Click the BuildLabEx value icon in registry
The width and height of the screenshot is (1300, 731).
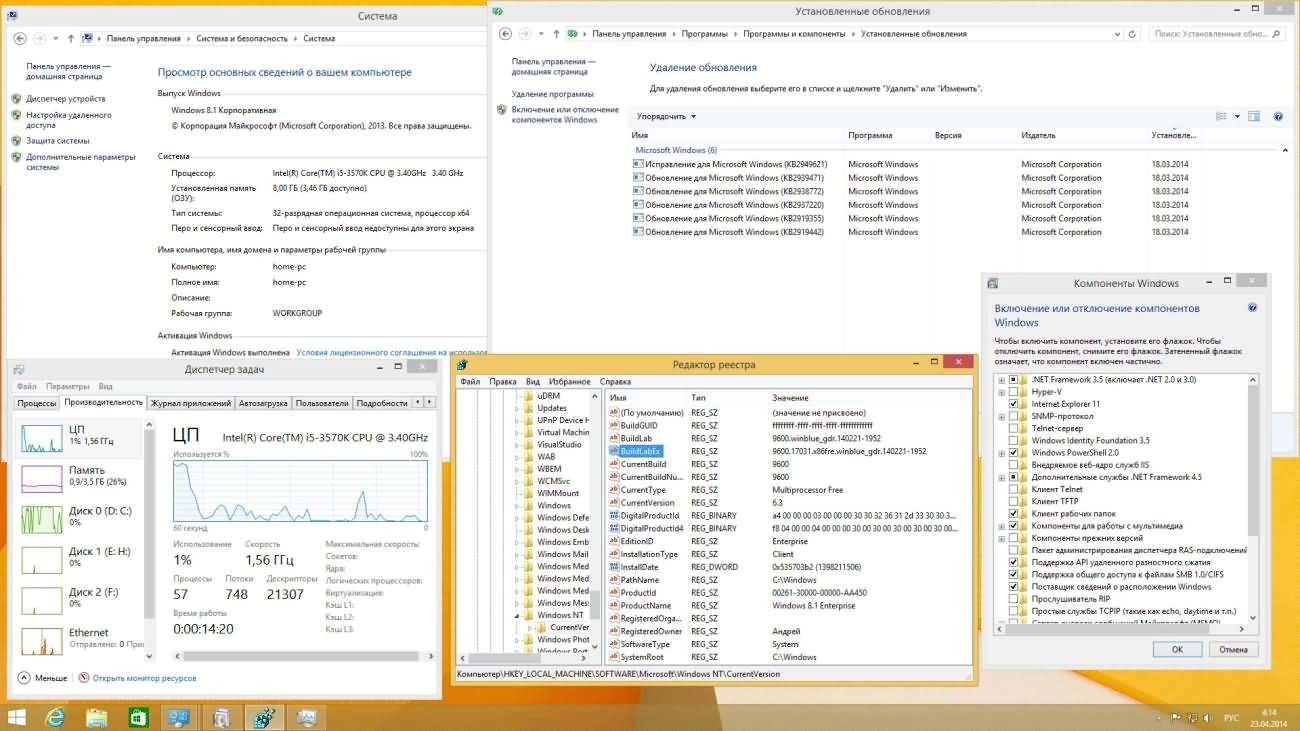coord(614,451)
